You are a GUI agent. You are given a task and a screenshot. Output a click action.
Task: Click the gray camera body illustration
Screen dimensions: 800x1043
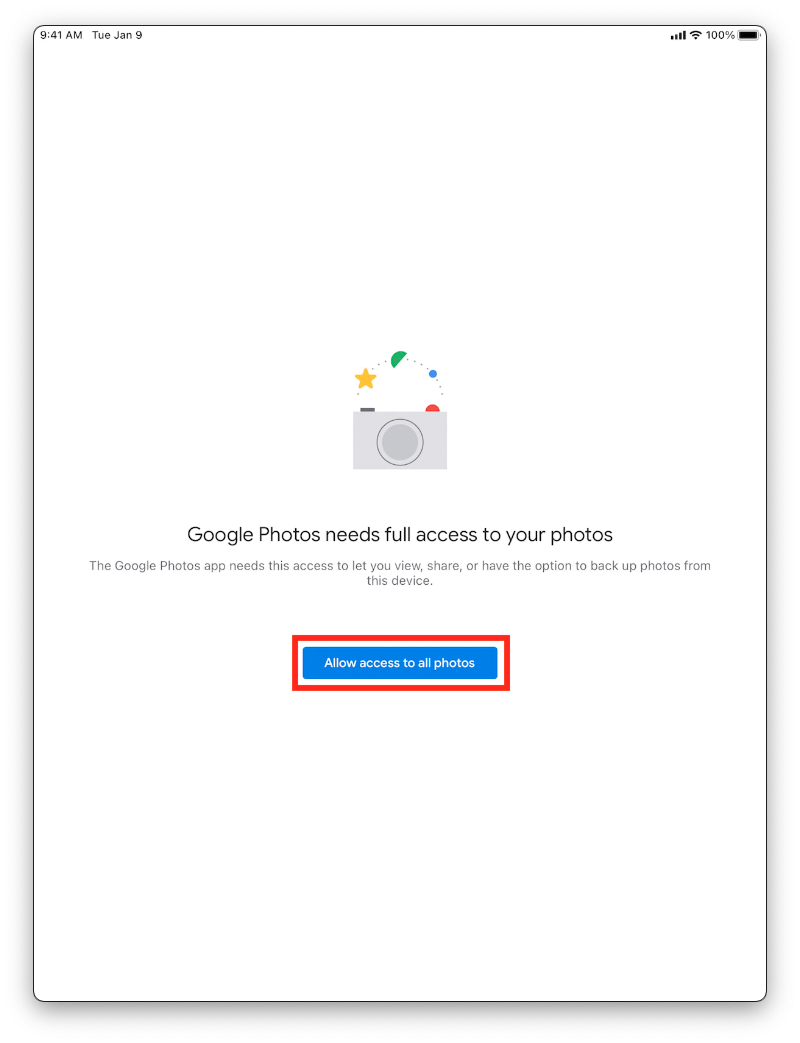click(x=400, y=440)
